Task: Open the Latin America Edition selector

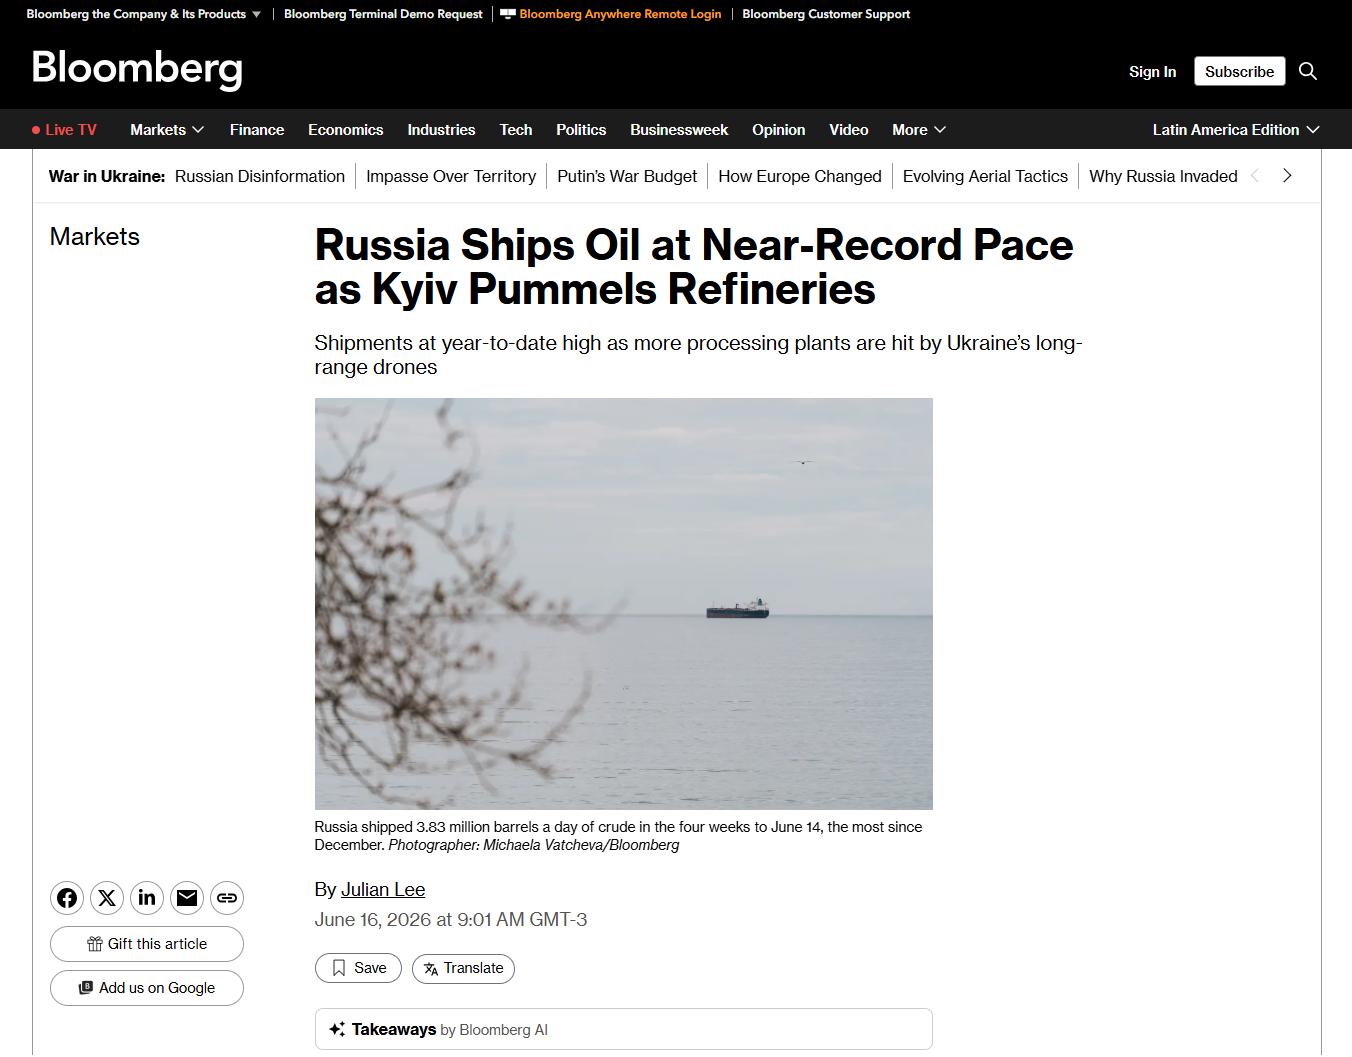Action: pyautogui.click(x=1236, y=130)
